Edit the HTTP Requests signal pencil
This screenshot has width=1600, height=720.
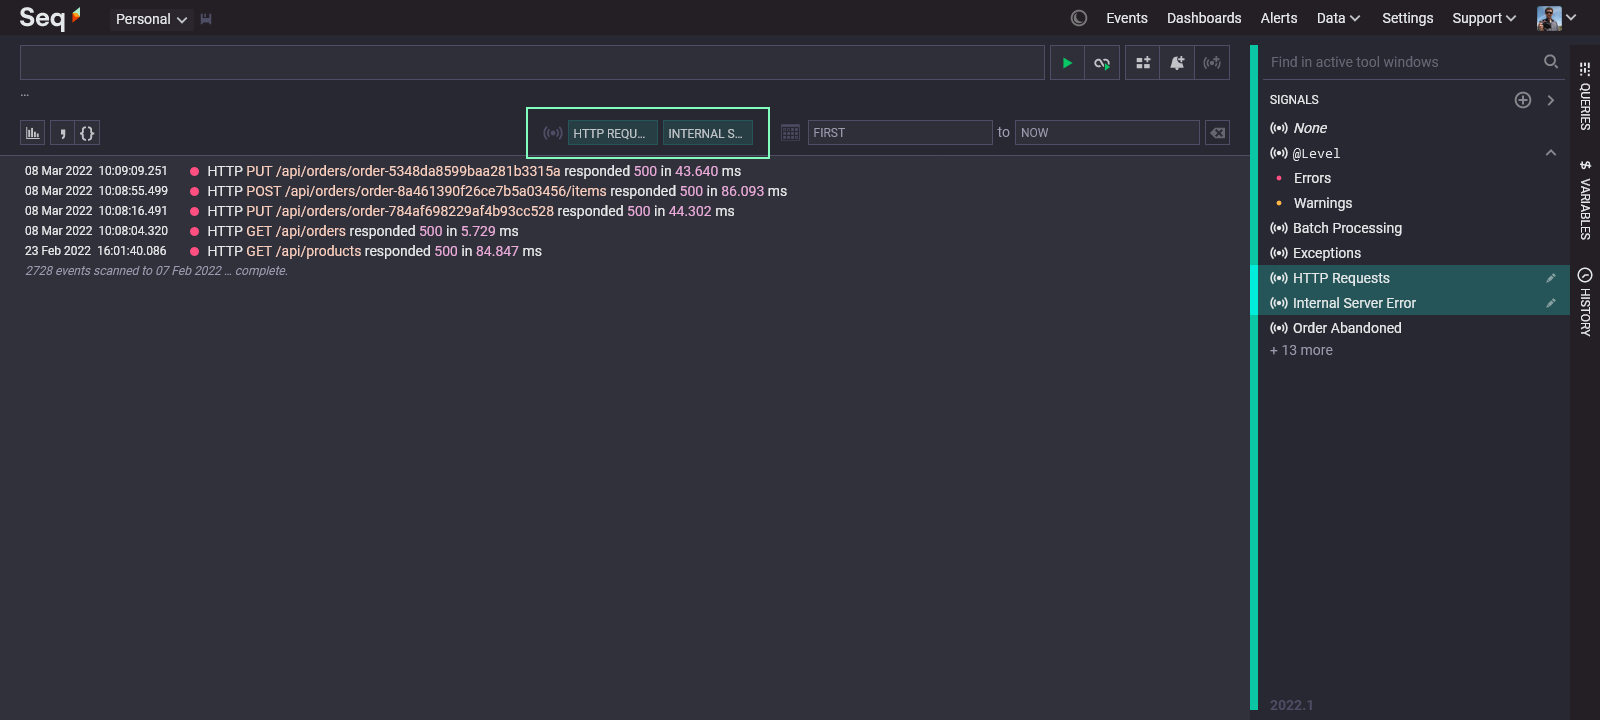click(x=1551, y=278)
